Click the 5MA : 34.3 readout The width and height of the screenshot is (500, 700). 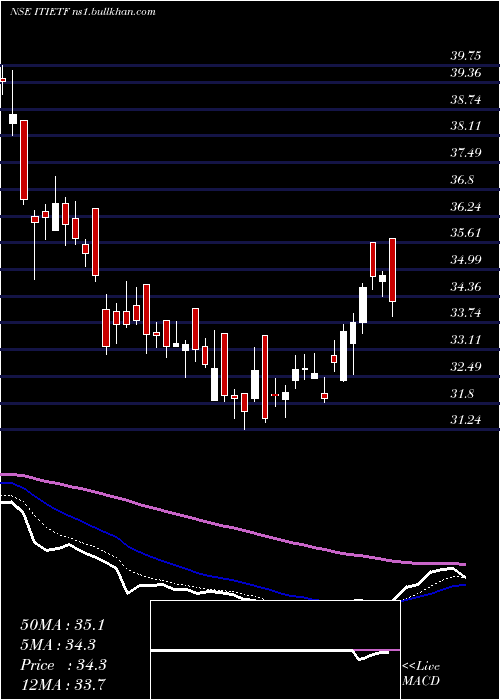58,645
